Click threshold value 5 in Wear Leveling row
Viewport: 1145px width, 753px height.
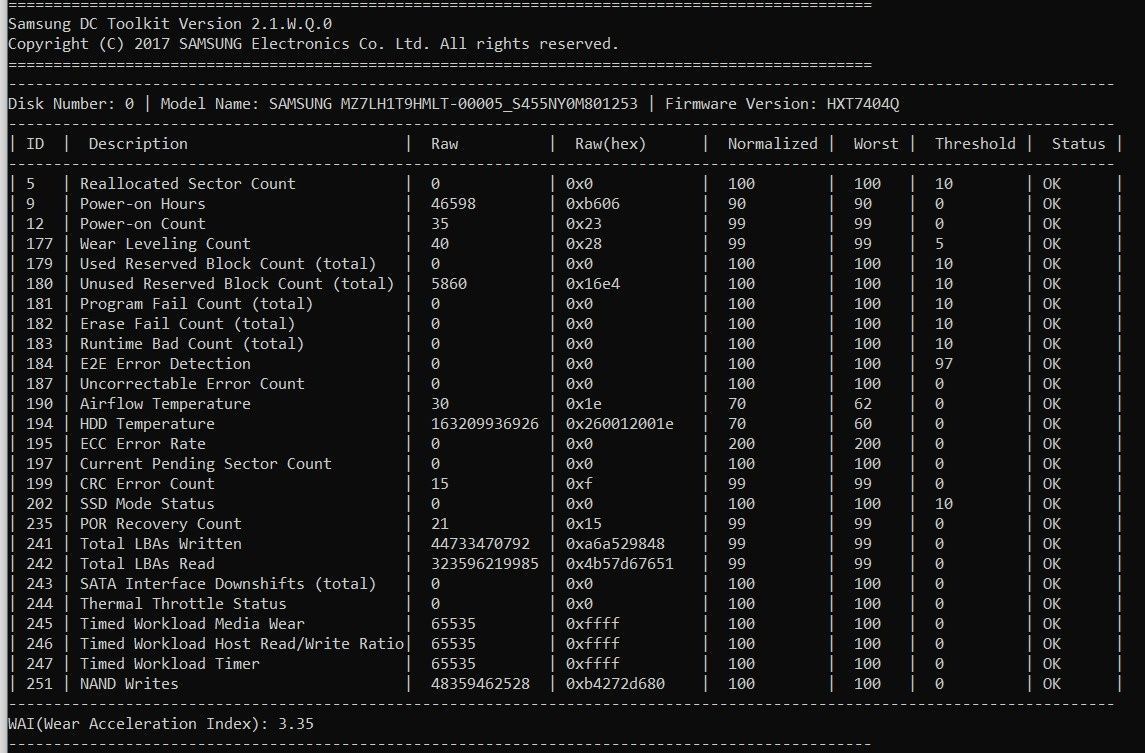pyautogui.click(x=939, y=244)
